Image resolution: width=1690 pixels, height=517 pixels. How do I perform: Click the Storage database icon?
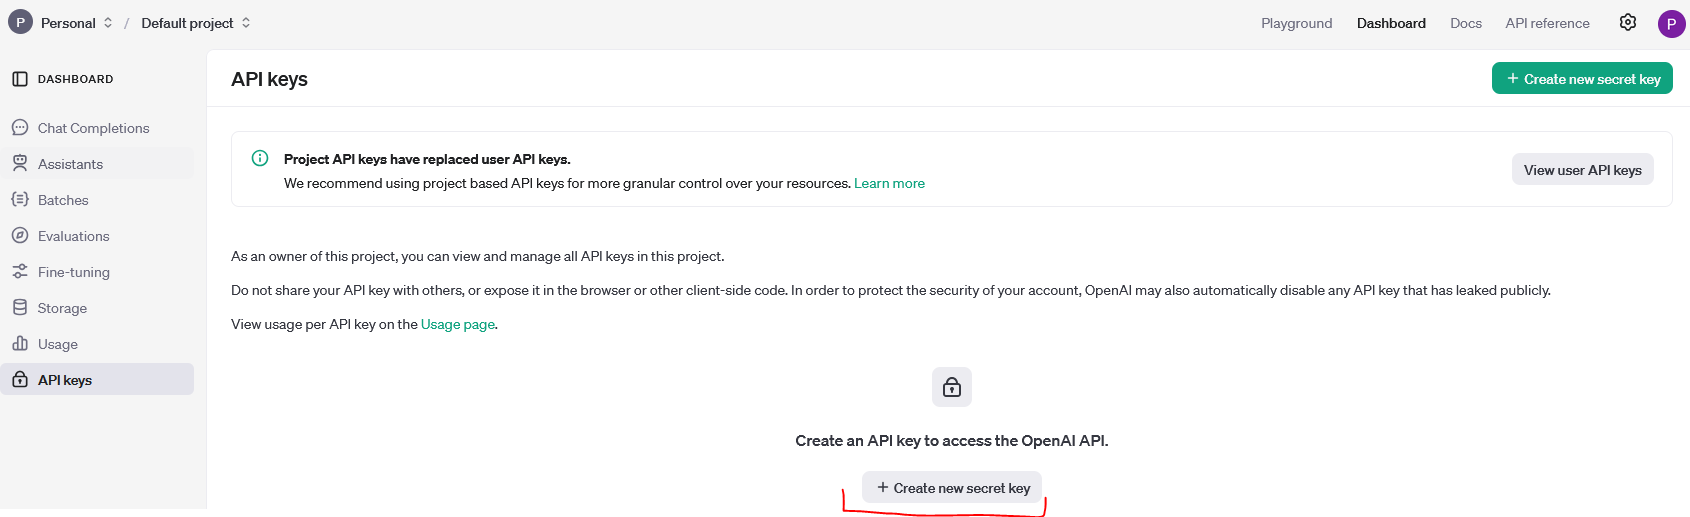pyautogui.click(x=20, y=308)
